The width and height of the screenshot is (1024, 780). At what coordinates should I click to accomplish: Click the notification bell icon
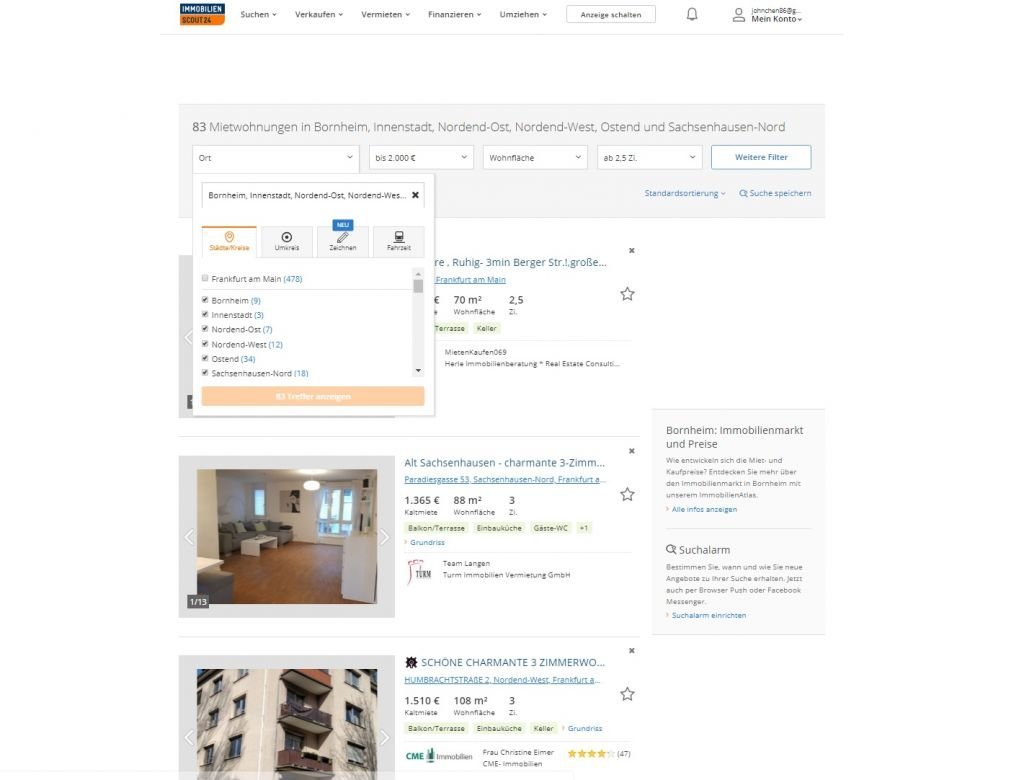691,14
